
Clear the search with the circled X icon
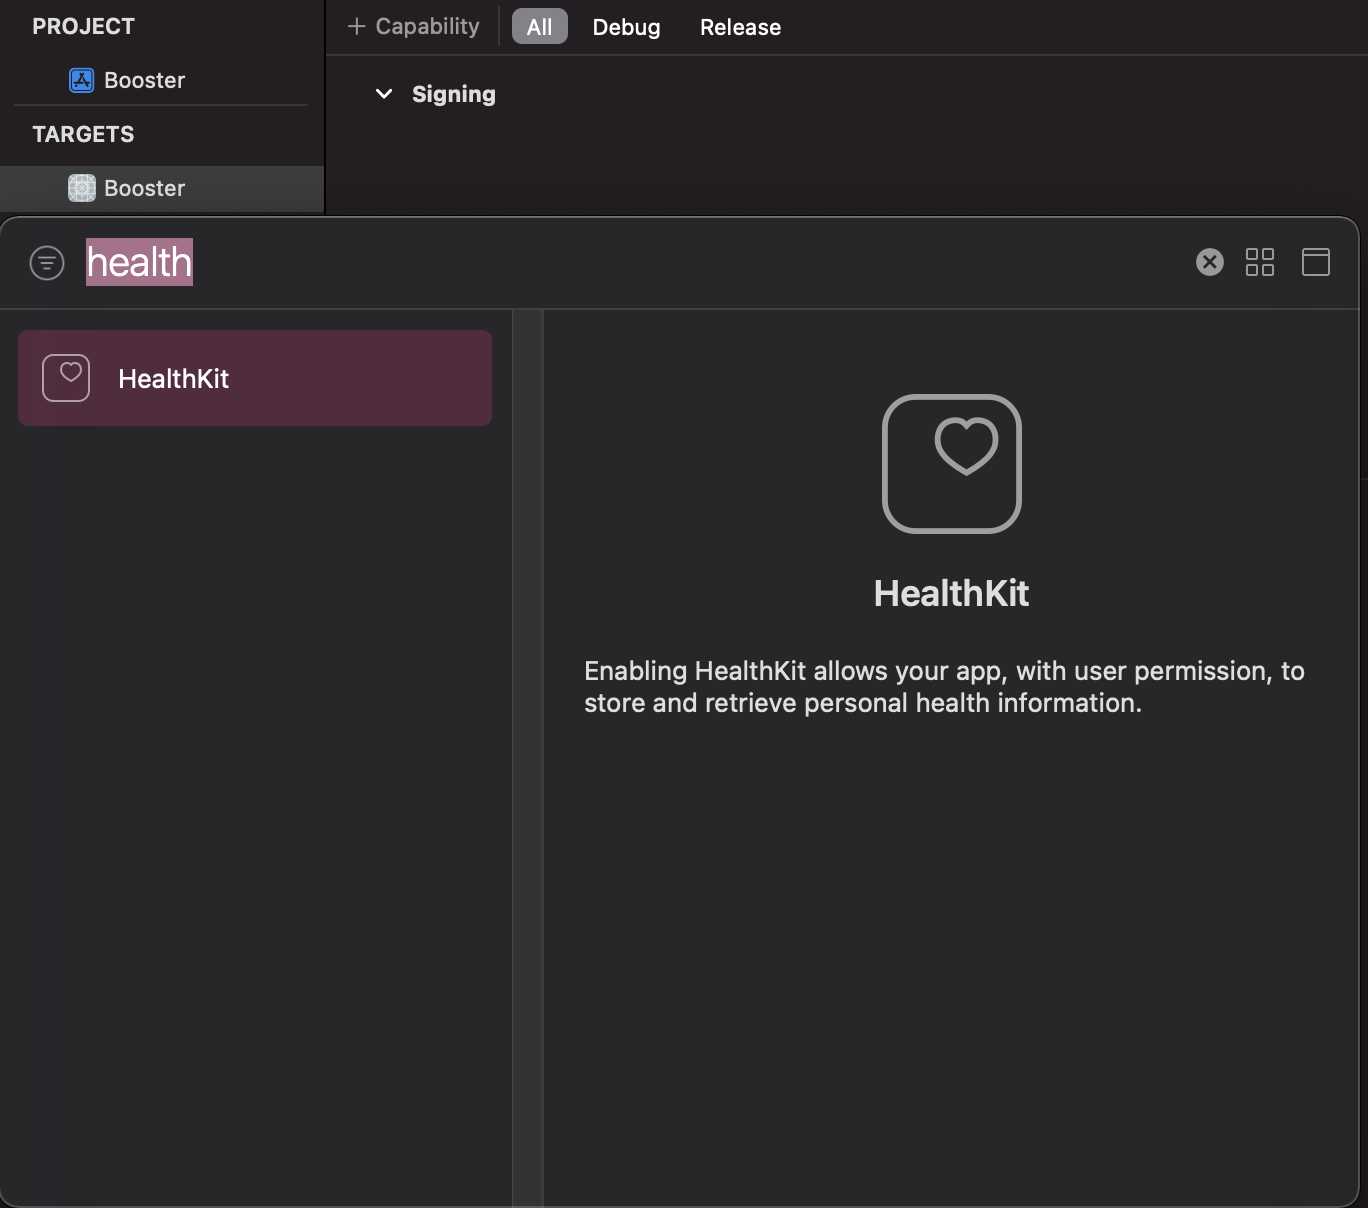pos(1210,262)
